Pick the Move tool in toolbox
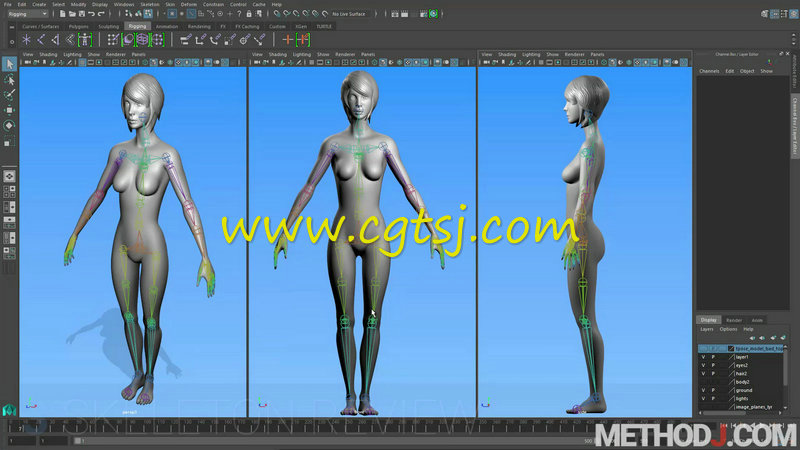 point(9,110)
